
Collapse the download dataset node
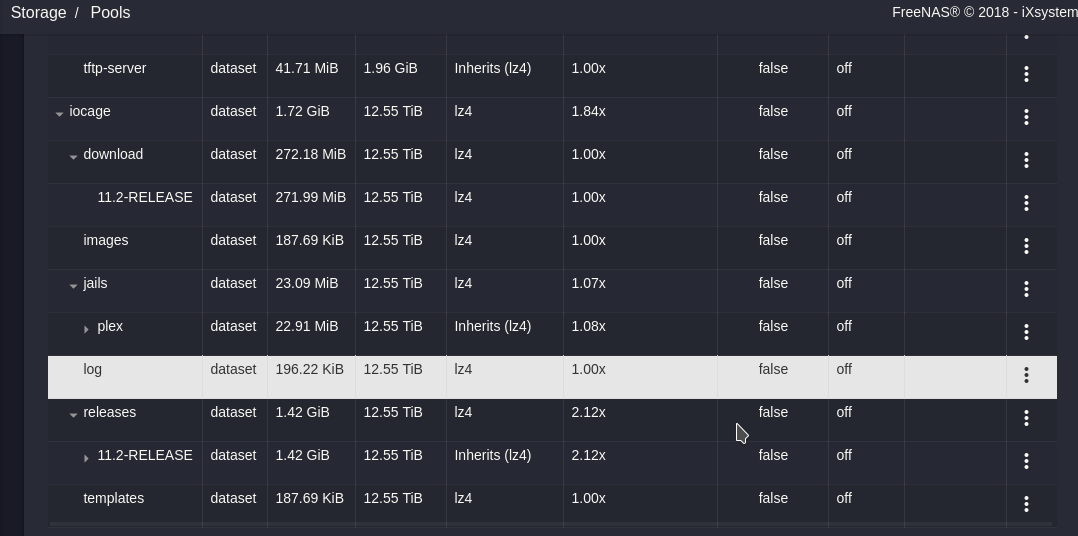[74, 157]
